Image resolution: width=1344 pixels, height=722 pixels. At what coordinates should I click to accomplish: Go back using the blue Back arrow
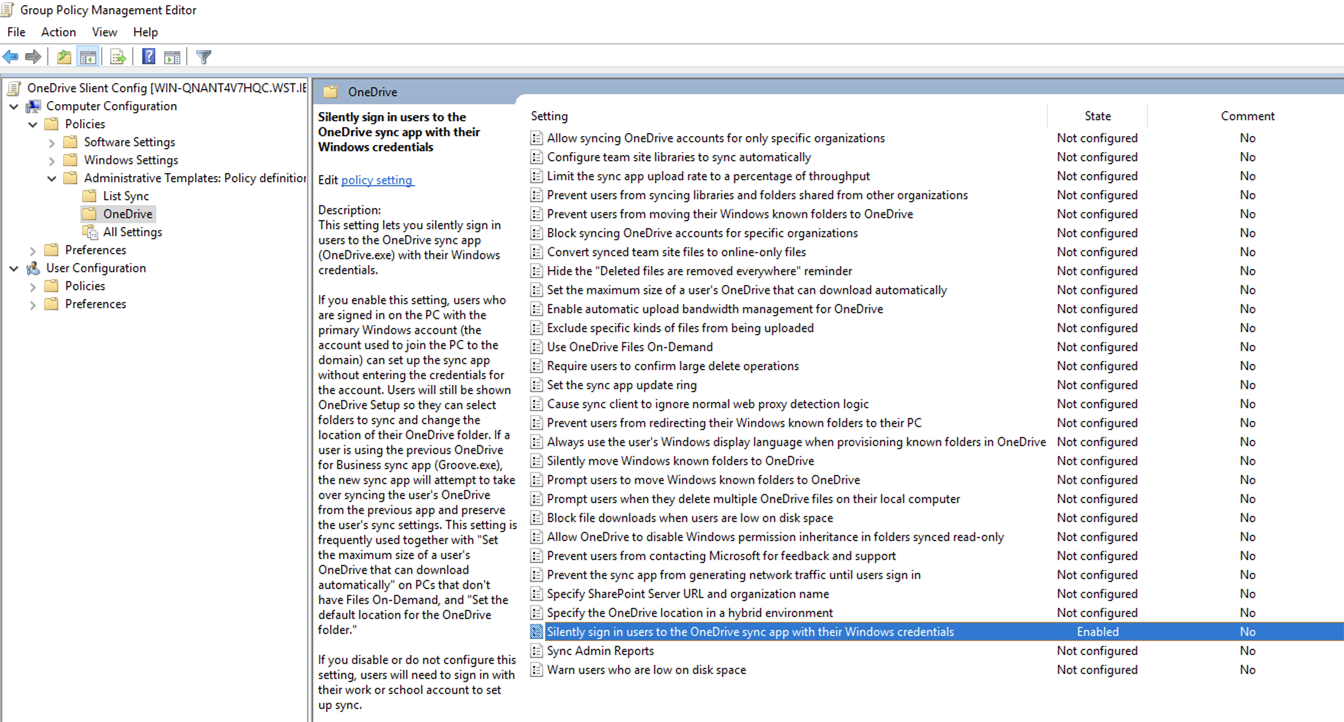tap(11, 57)
